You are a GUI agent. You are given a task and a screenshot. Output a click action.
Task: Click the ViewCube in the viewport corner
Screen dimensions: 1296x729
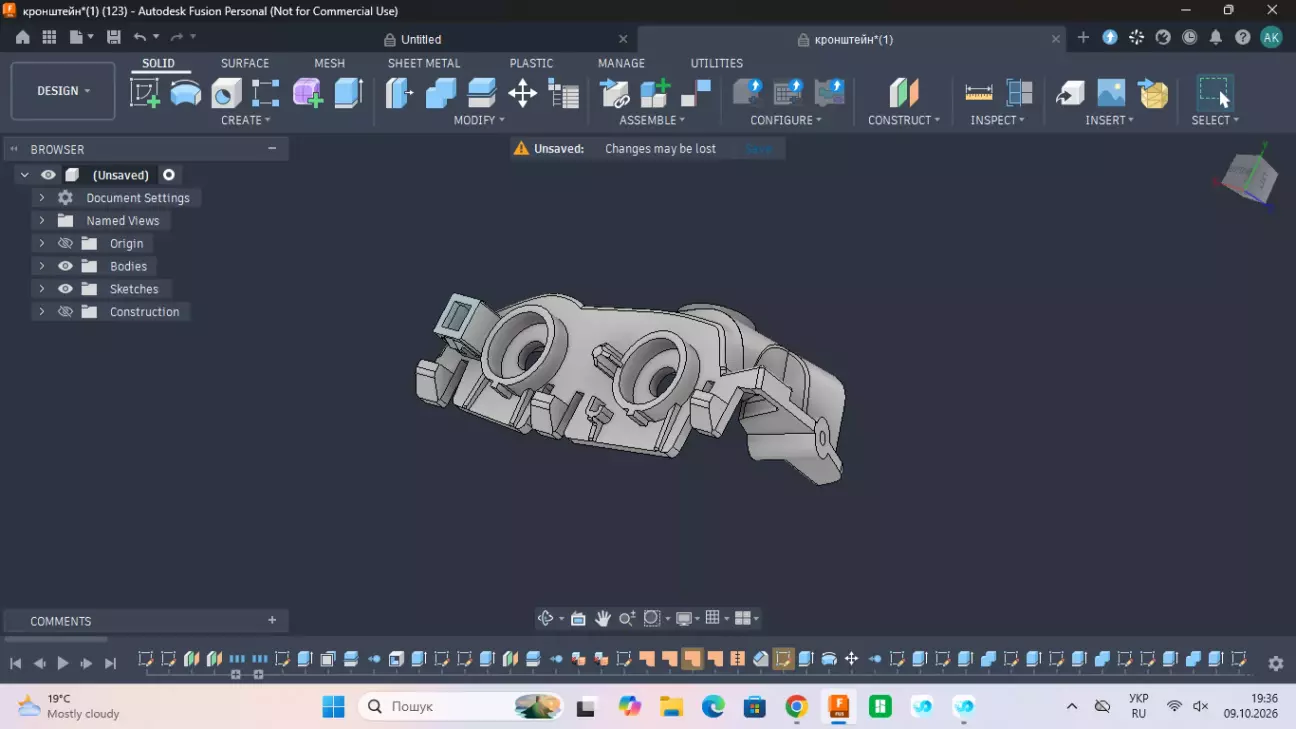coord(1249,178)
